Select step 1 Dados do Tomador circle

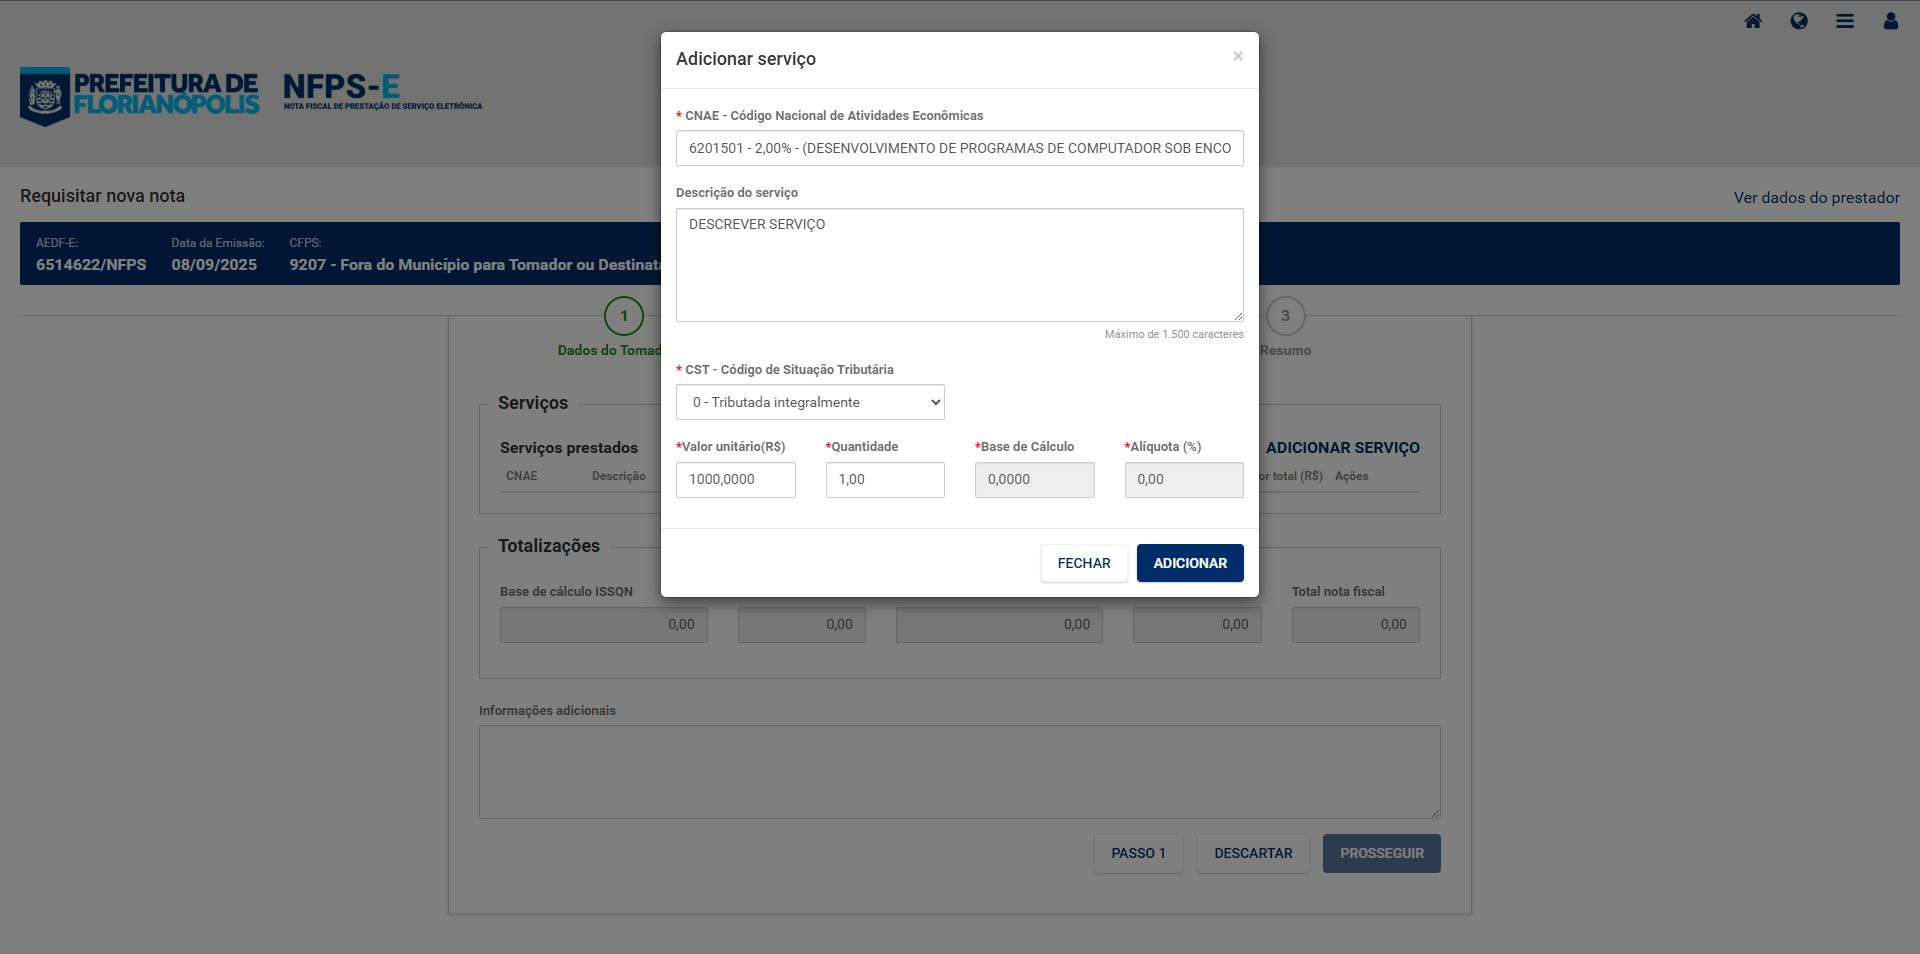624,316
